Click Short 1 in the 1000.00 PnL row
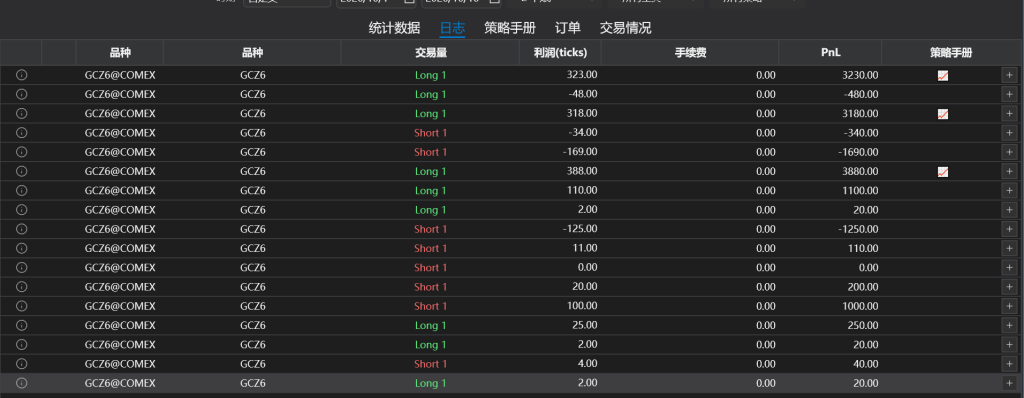This screenshot has height=398, width=1024. [430, 306]
